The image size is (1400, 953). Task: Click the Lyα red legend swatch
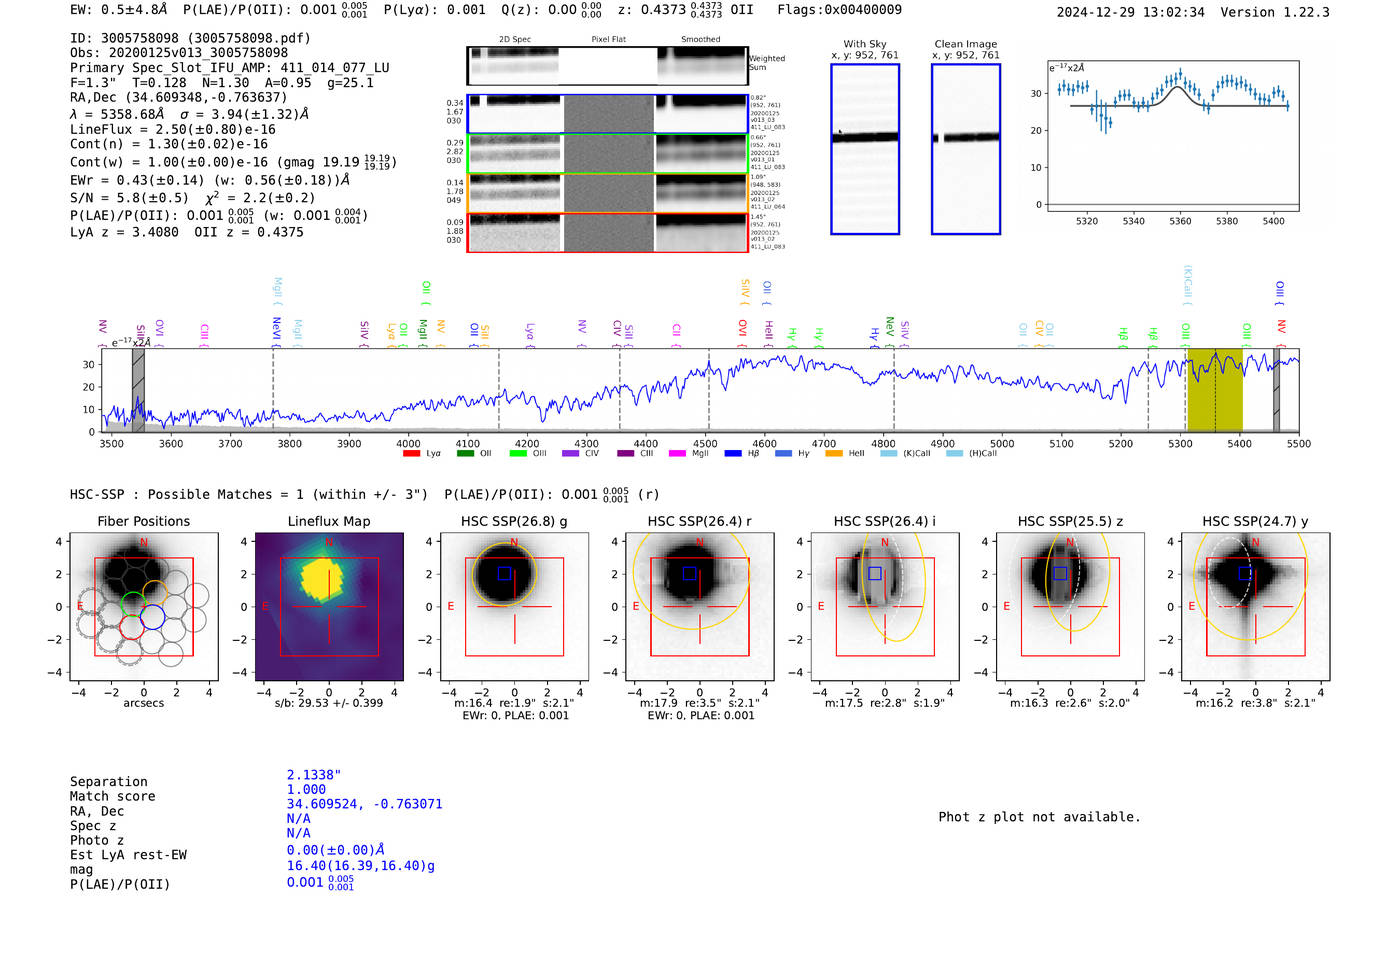[x=411, y=454]
